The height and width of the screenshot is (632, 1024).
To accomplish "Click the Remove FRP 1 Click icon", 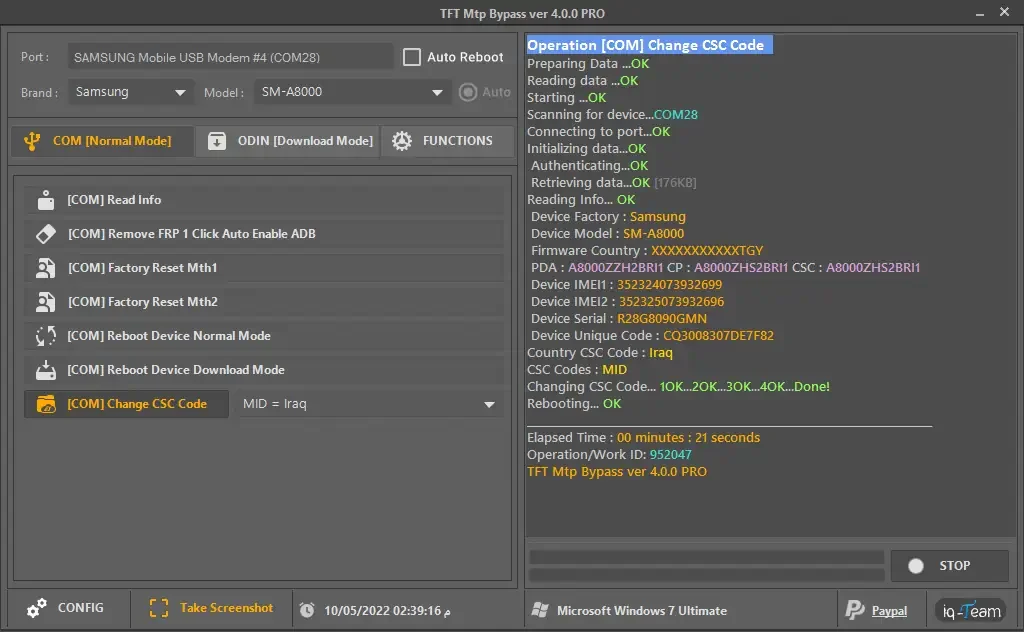I will (46, 233).
